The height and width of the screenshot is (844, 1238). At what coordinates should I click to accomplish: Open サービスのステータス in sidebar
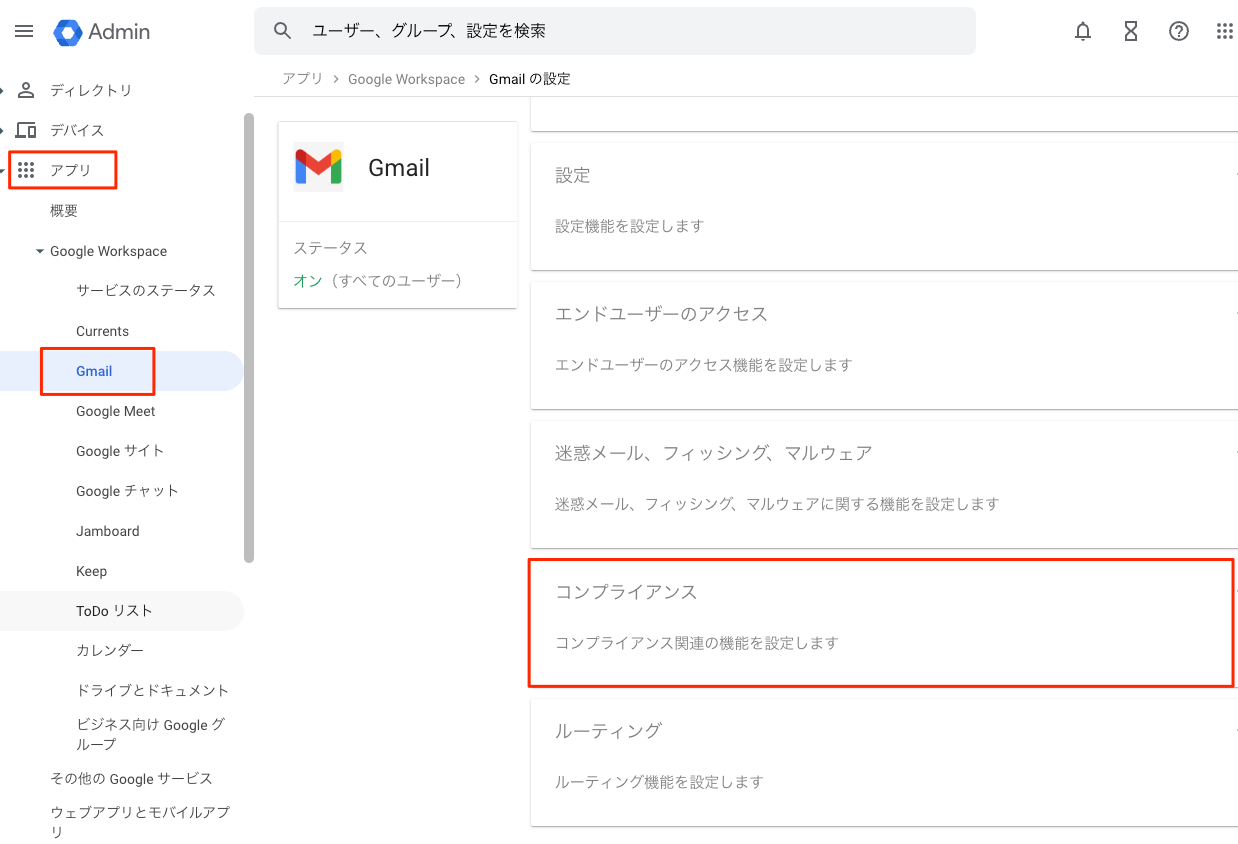[146, 291]
